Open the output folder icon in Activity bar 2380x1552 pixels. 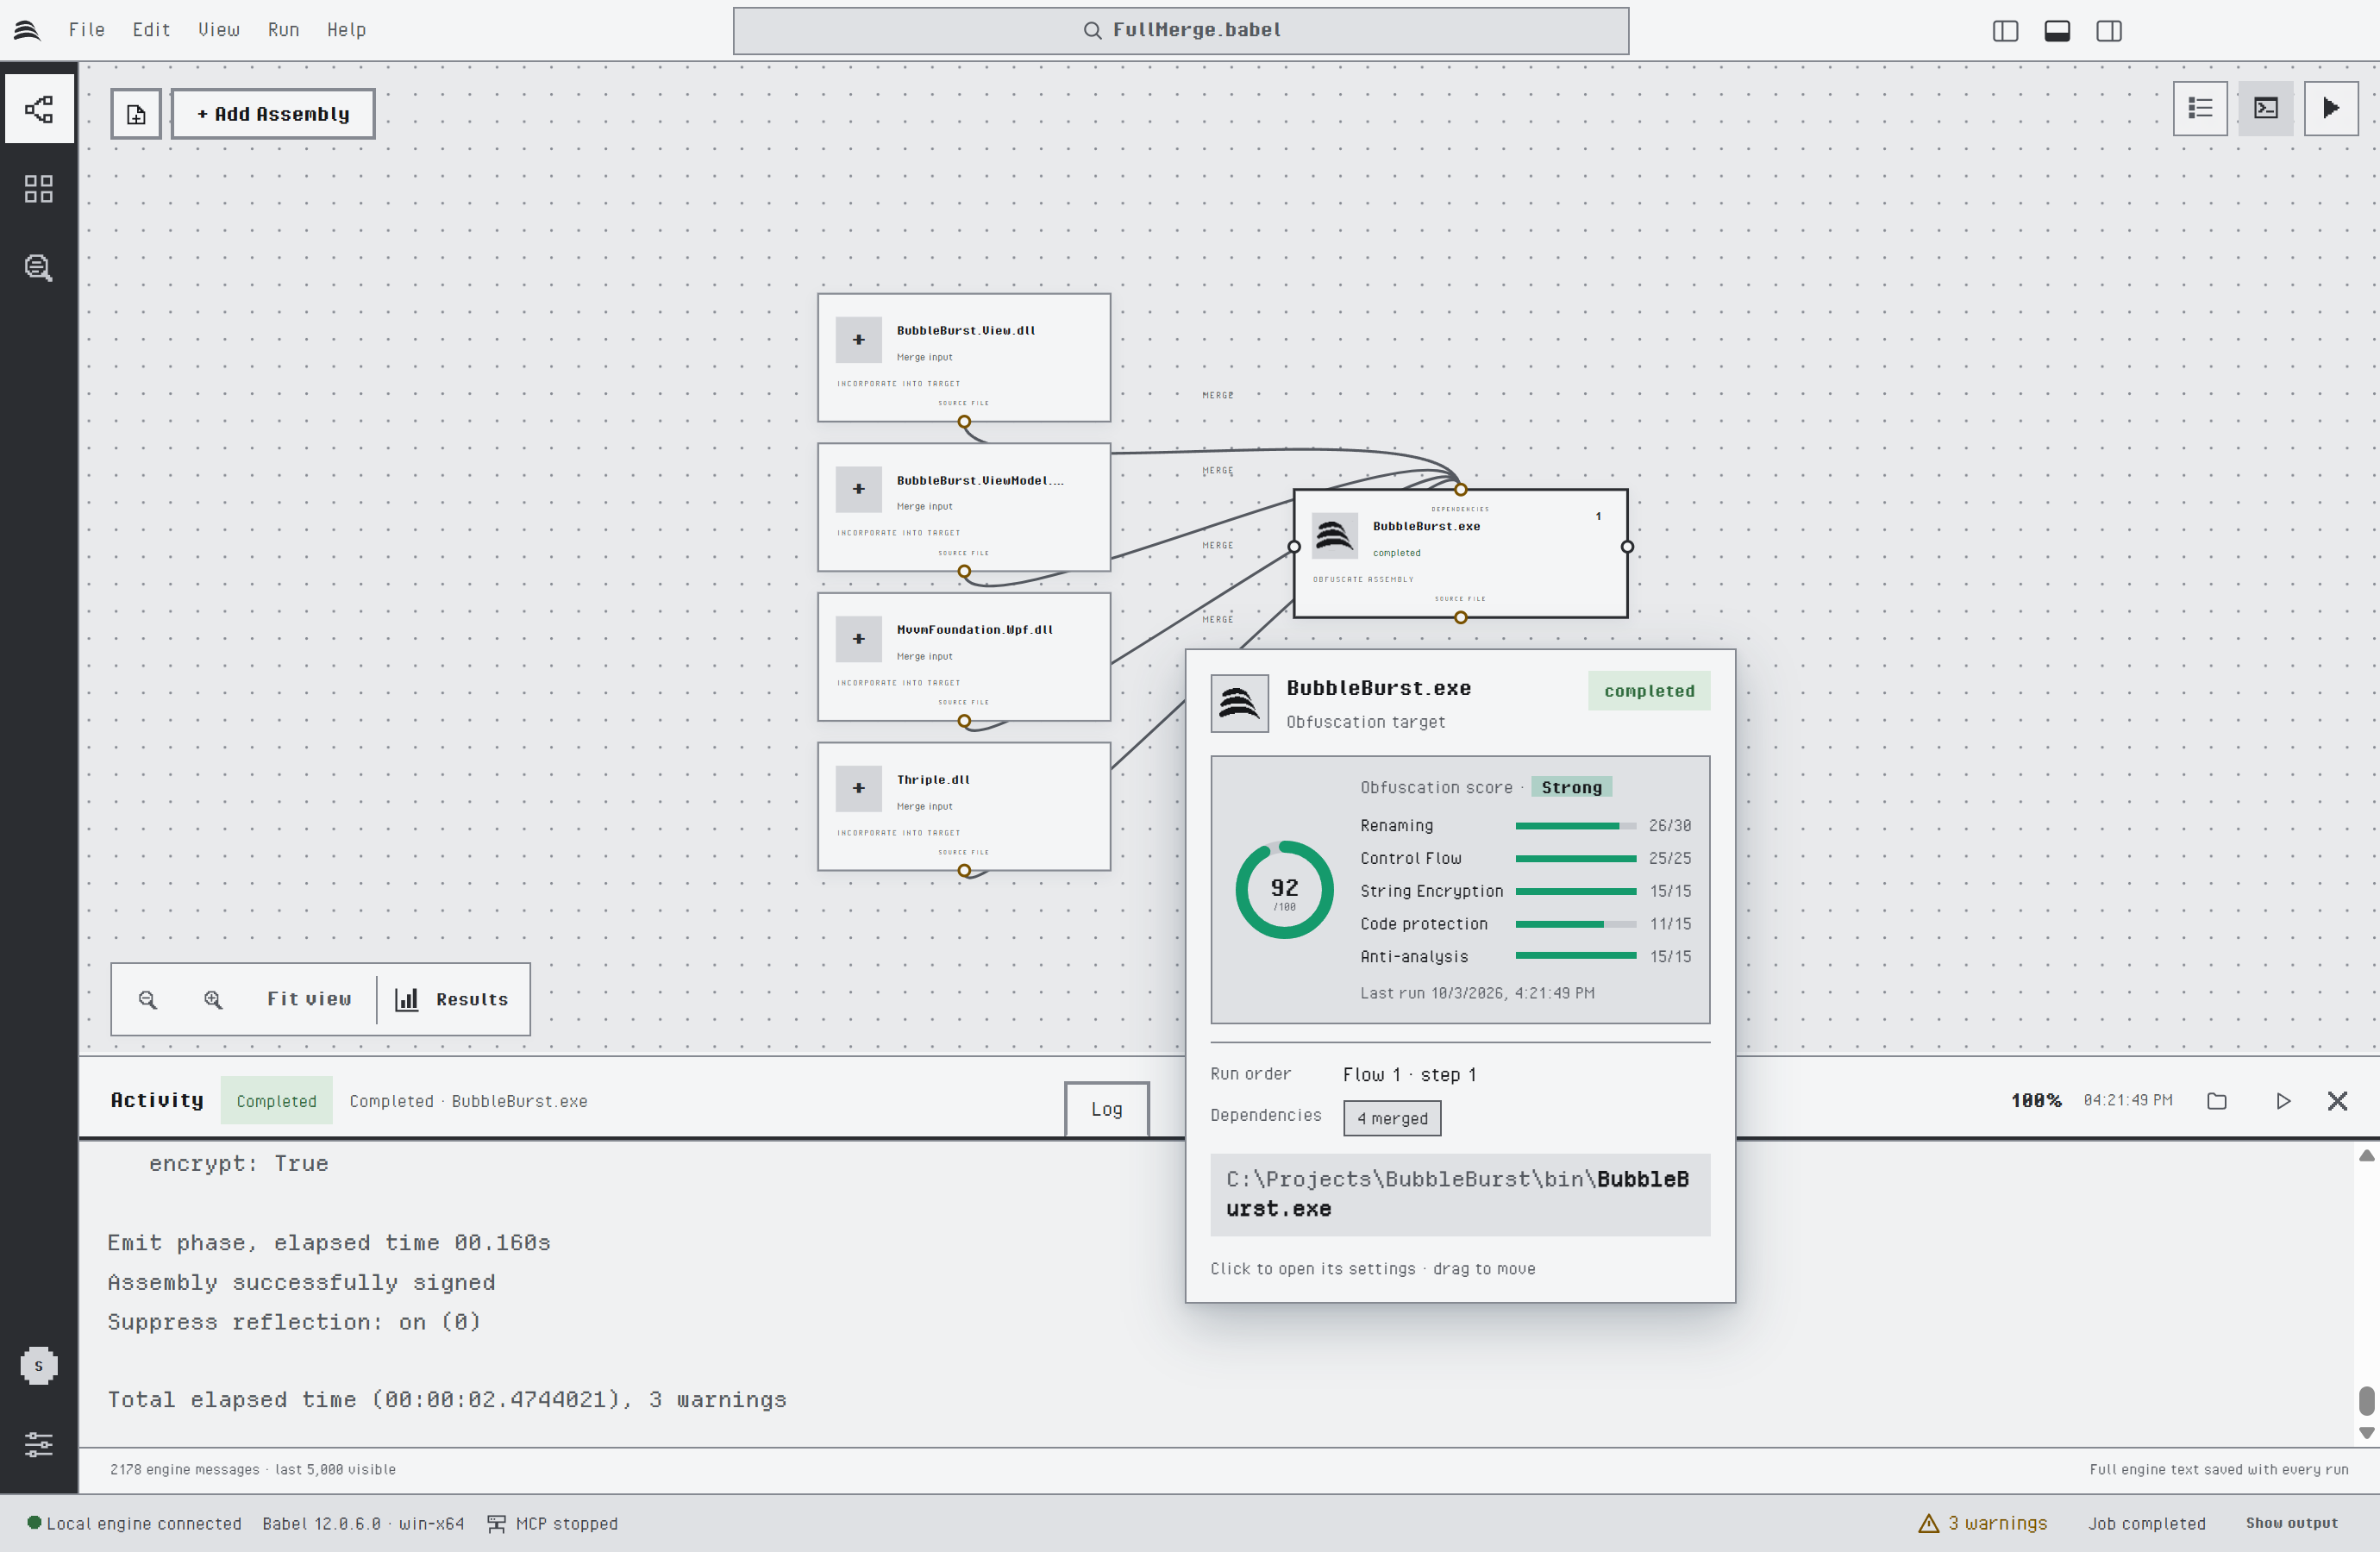[x=2217, y=1100]
